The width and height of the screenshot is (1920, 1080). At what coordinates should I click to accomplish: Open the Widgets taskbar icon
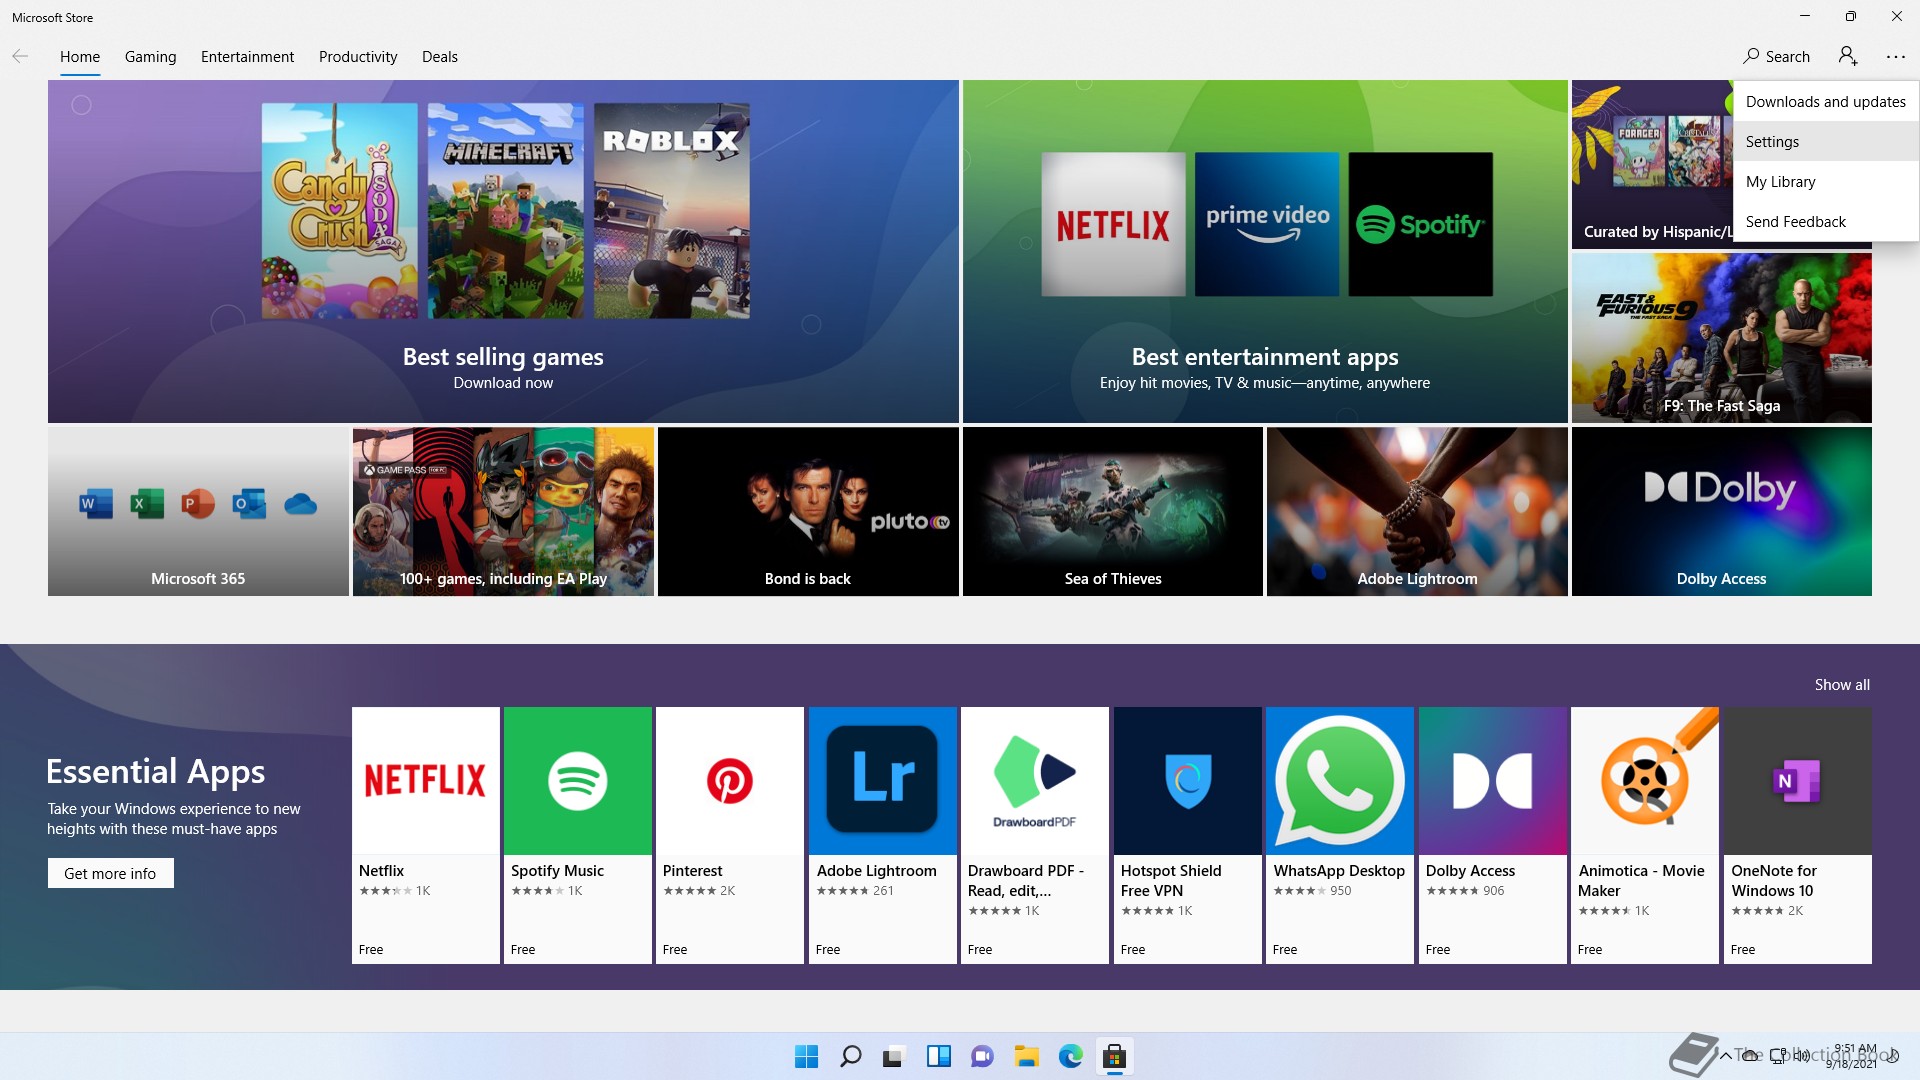point(938,1056)
